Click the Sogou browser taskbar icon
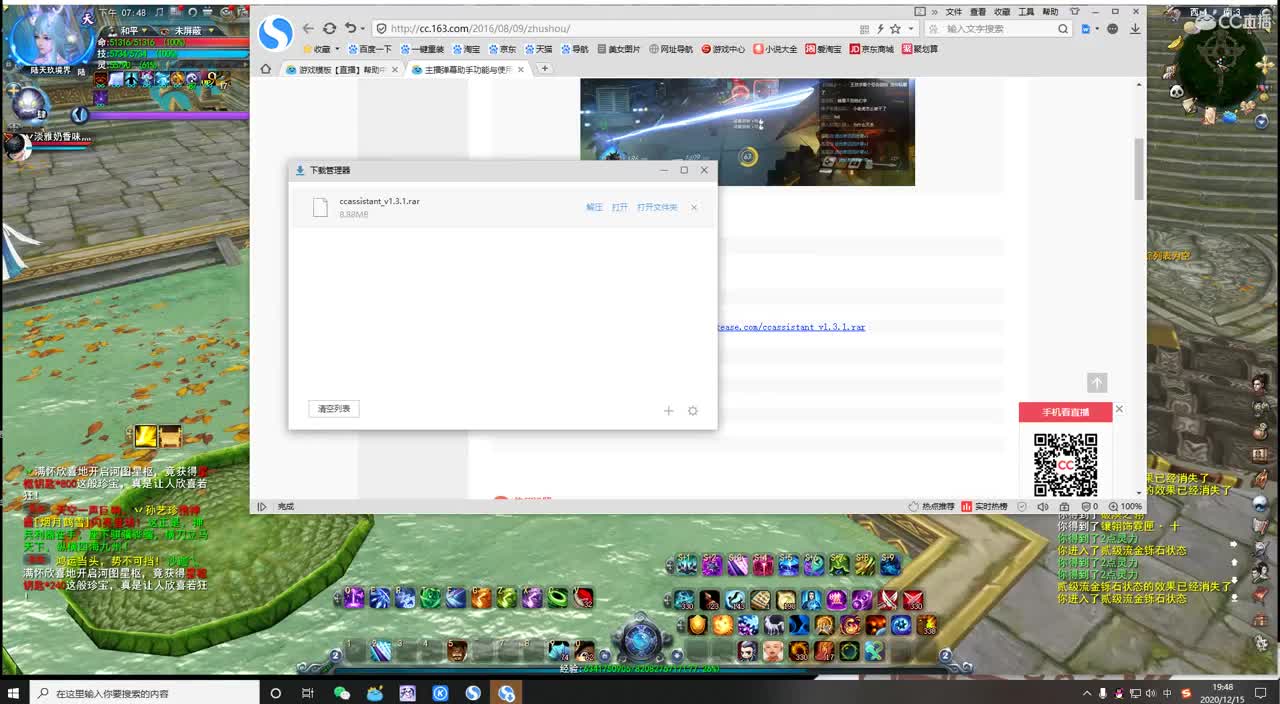Image resolution: width=1280 pixels, height=704 pixels. click(x=473, y=693)
